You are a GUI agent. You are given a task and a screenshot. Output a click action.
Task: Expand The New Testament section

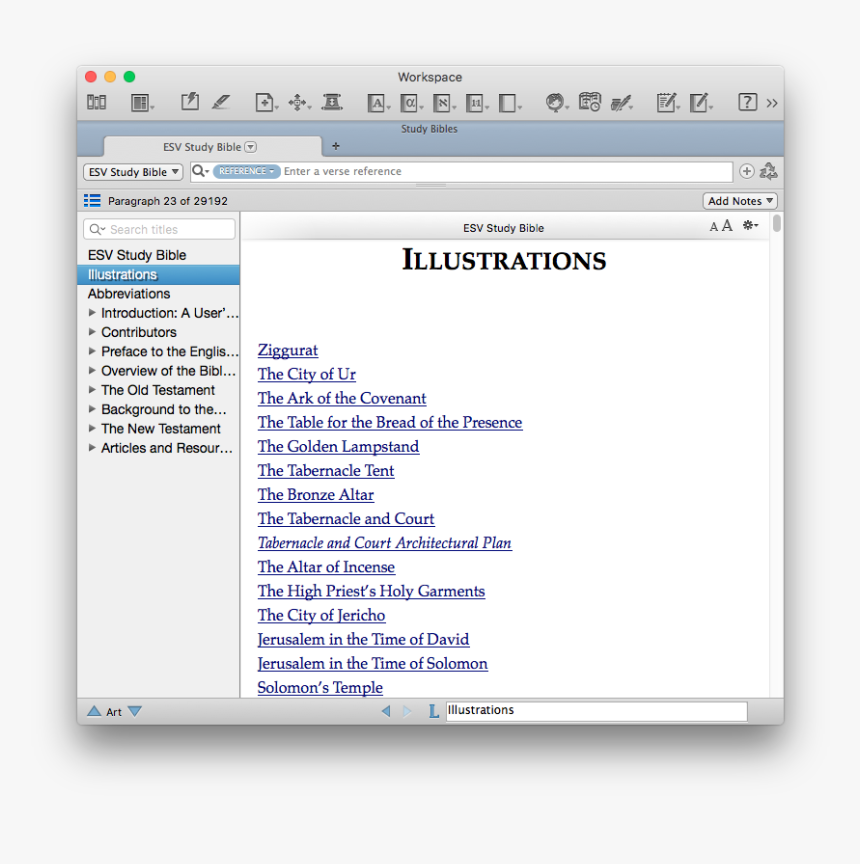pos(92,428)
